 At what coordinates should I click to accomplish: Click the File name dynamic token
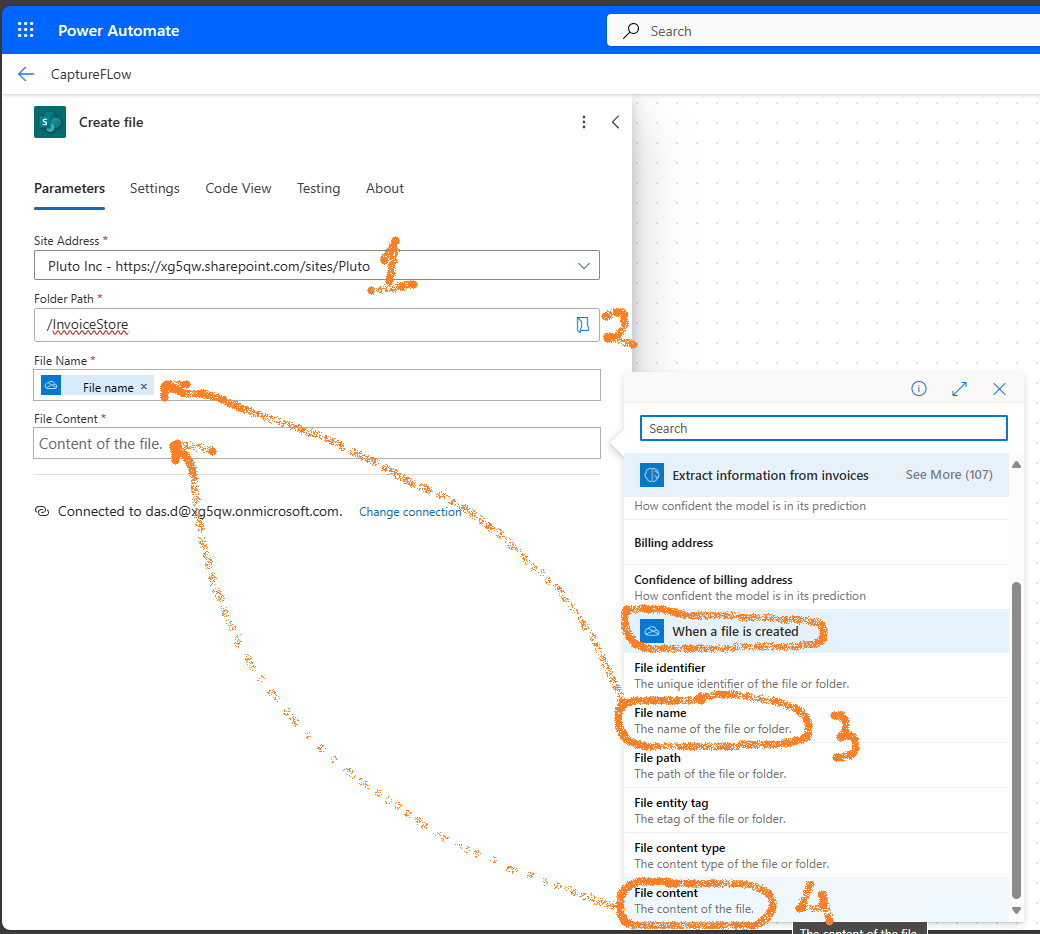coord(97,387)
